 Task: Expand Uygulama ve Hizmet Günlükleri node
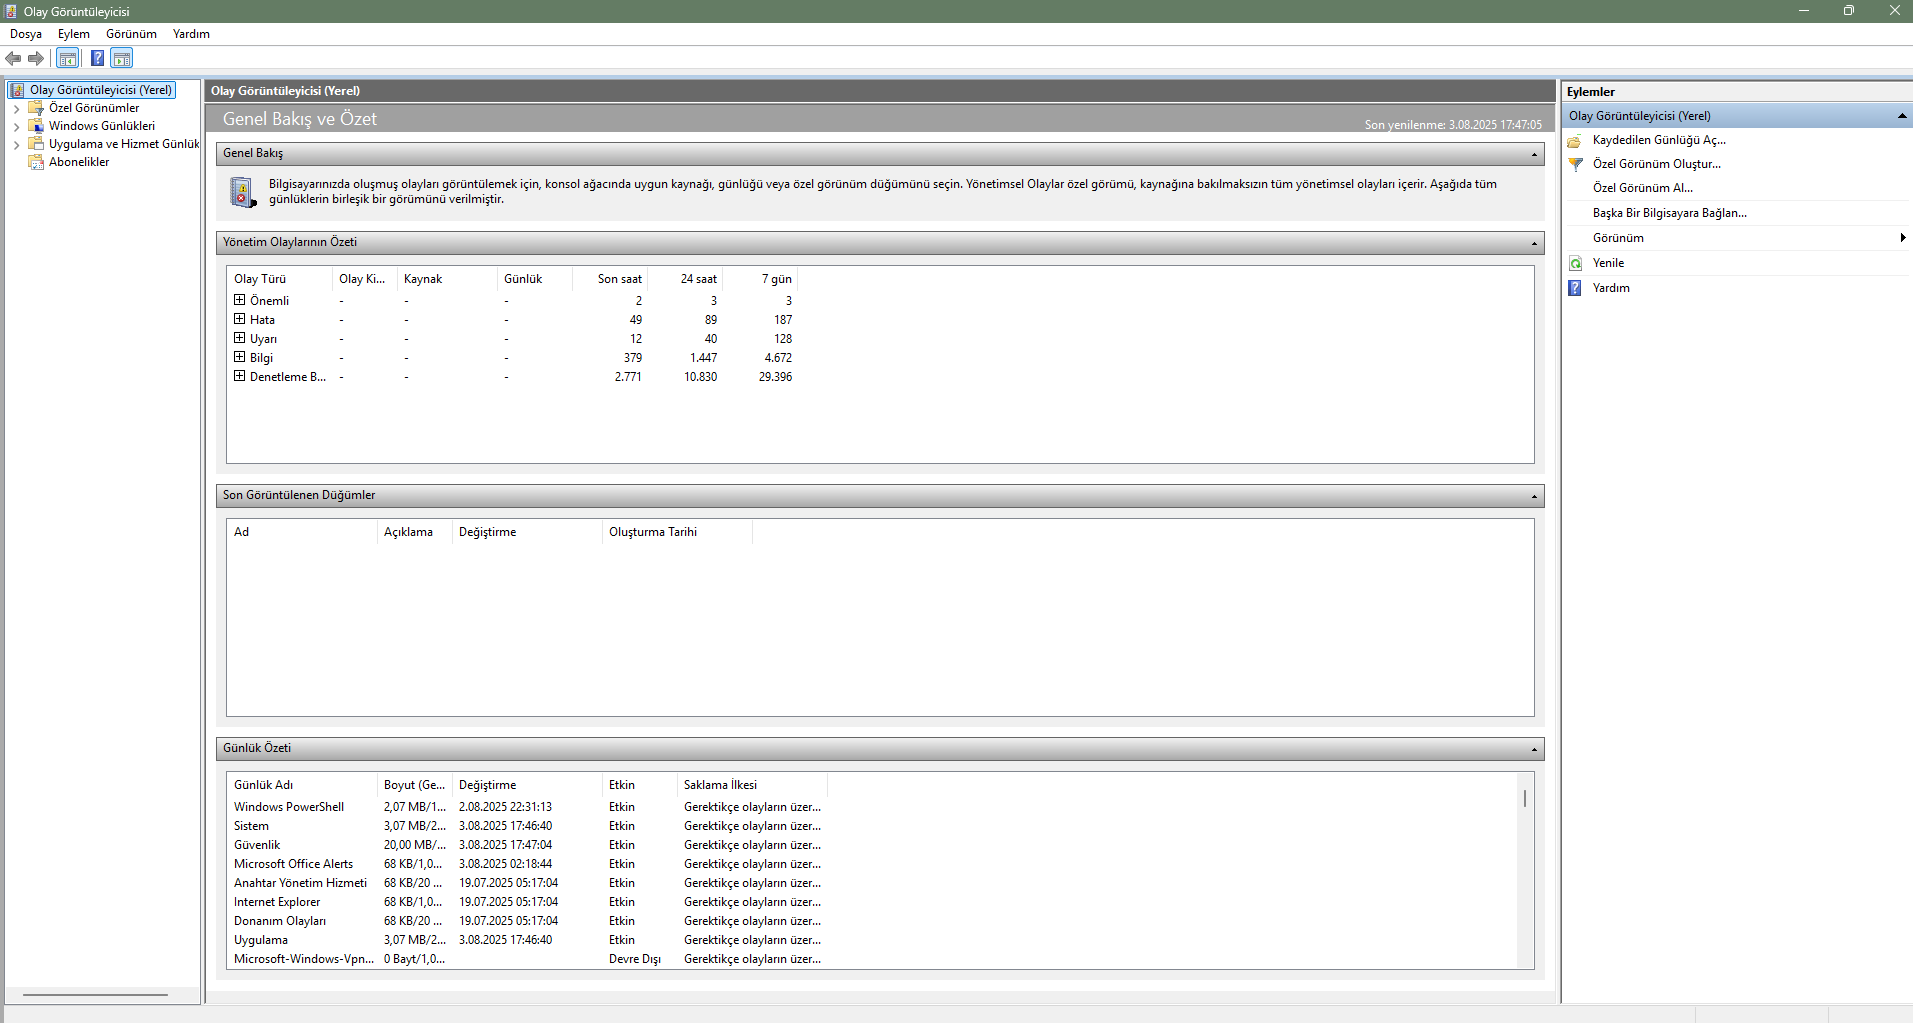pyautogui.click(x=16, y=145)
